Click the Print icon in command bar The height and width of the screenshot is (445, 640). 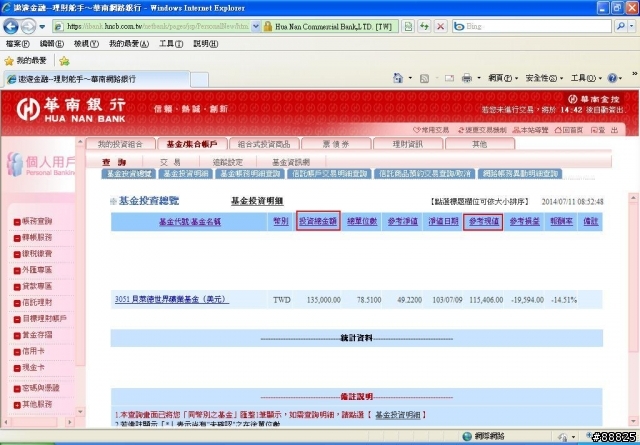point(467,78)
